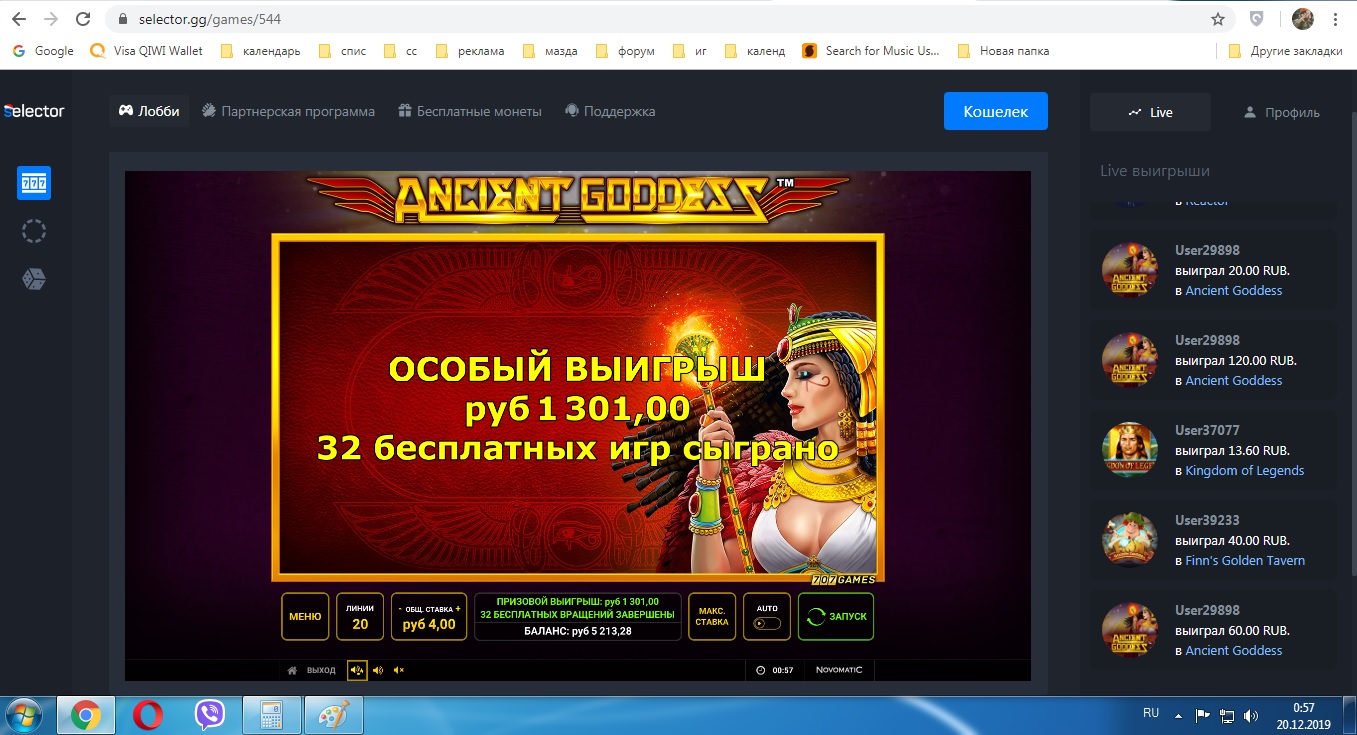Mute all sound with the crossed speaker icon
This screenshot has height=735, width=1357.
396,670
